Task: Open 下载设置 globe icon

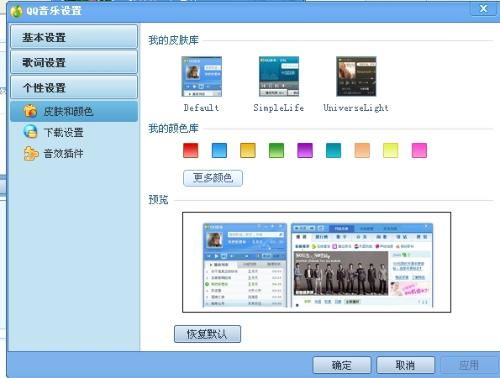Action: point(30,132)
